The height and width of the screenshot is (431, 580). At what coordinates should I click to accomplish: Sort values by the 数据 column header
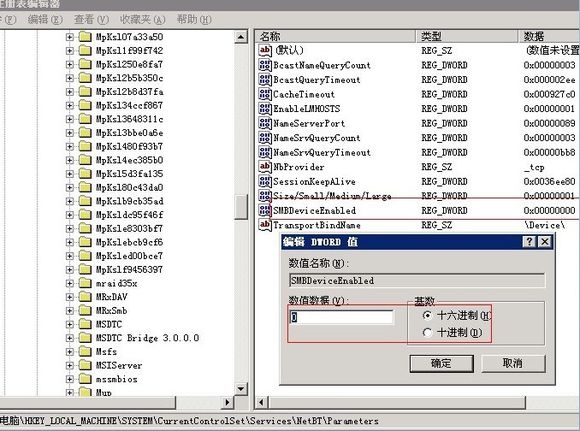click(549, 36)
